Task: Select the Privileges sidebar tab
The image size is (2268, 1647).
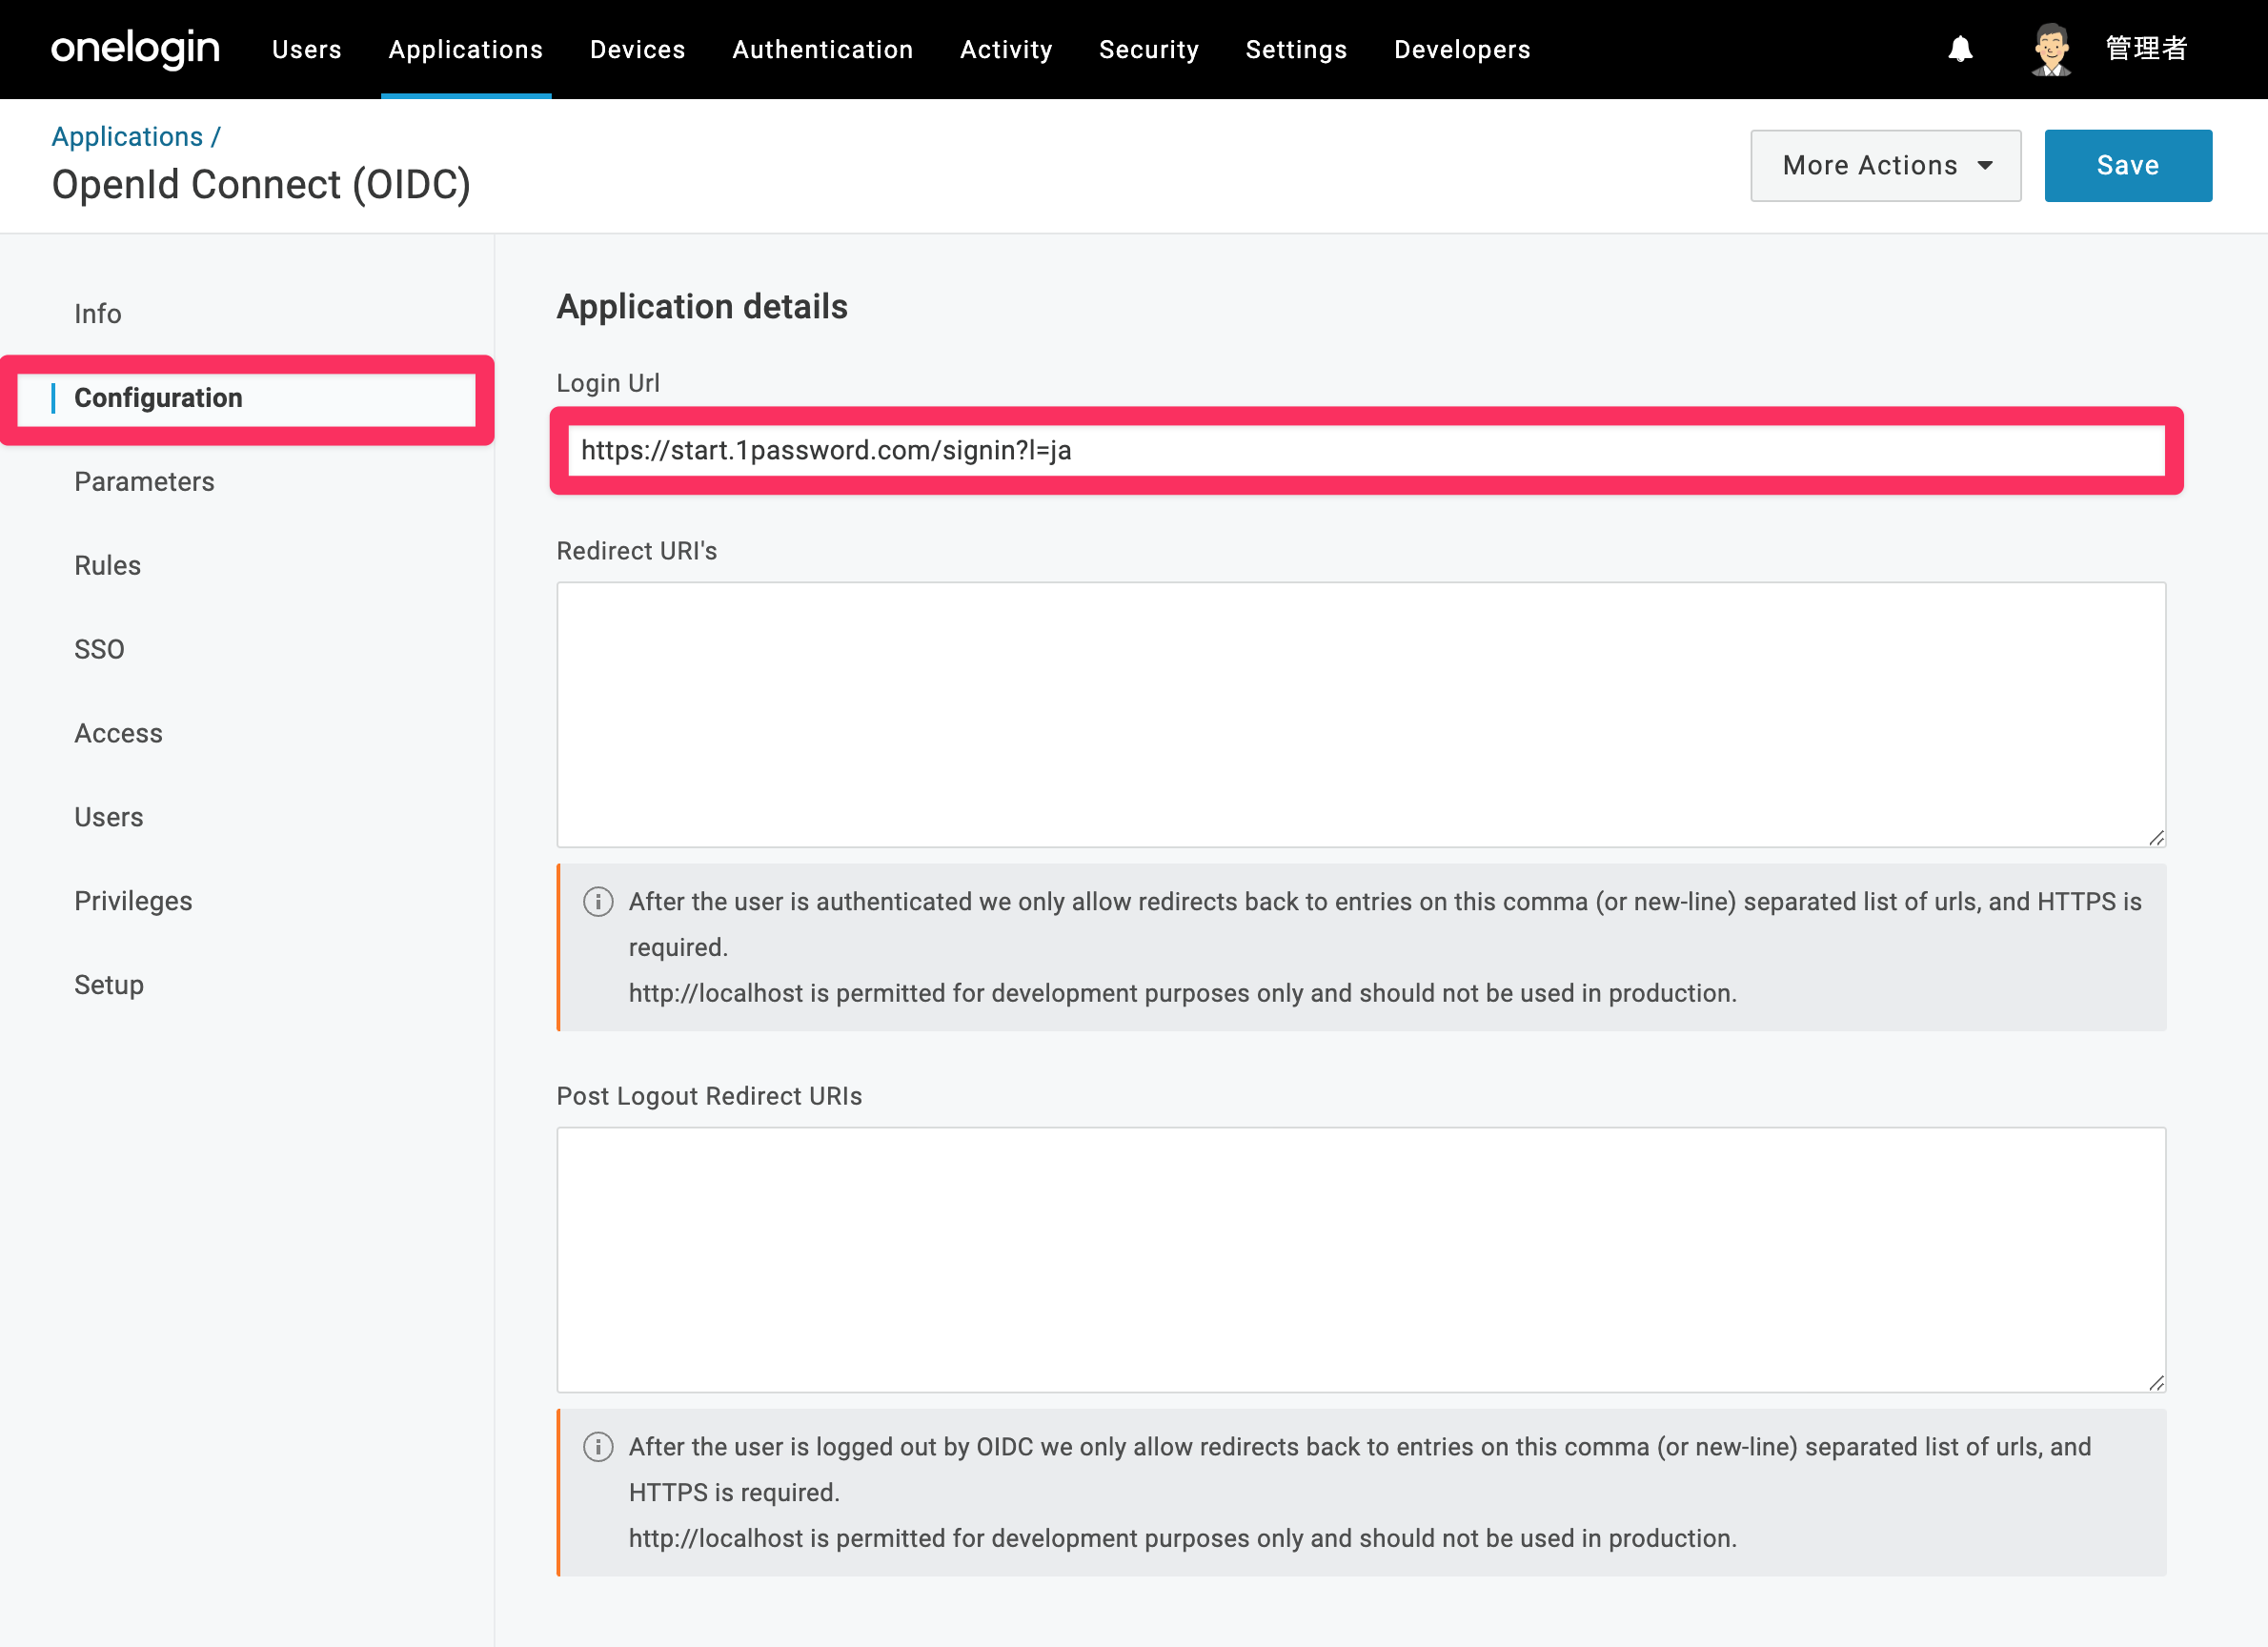Action: [133, 901]
